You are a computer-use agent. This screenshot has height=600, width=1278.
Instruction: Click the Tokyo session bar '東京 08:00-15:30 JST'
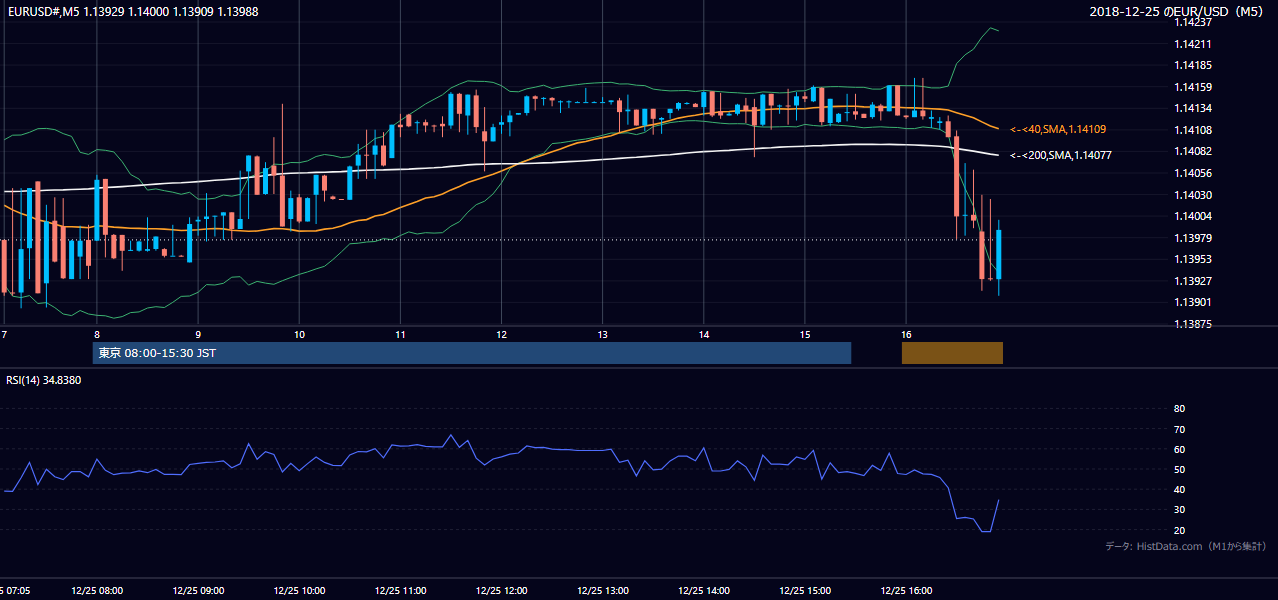point(471,353)
